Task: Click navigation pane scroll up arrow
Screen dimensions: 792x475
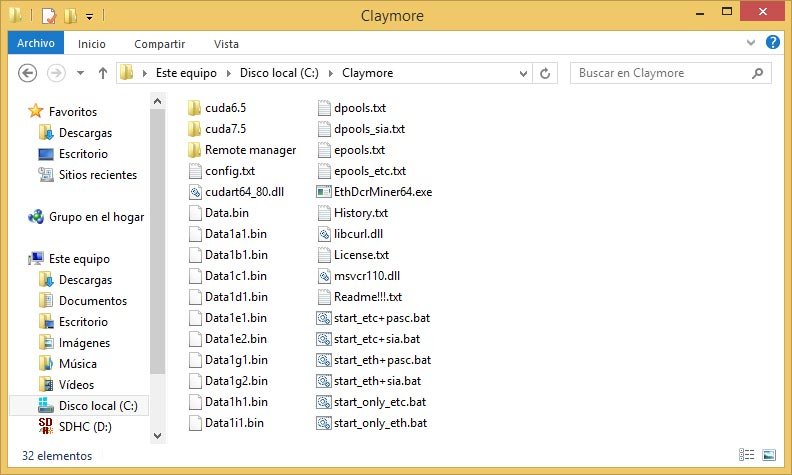Action: click(x=158, y=102)
